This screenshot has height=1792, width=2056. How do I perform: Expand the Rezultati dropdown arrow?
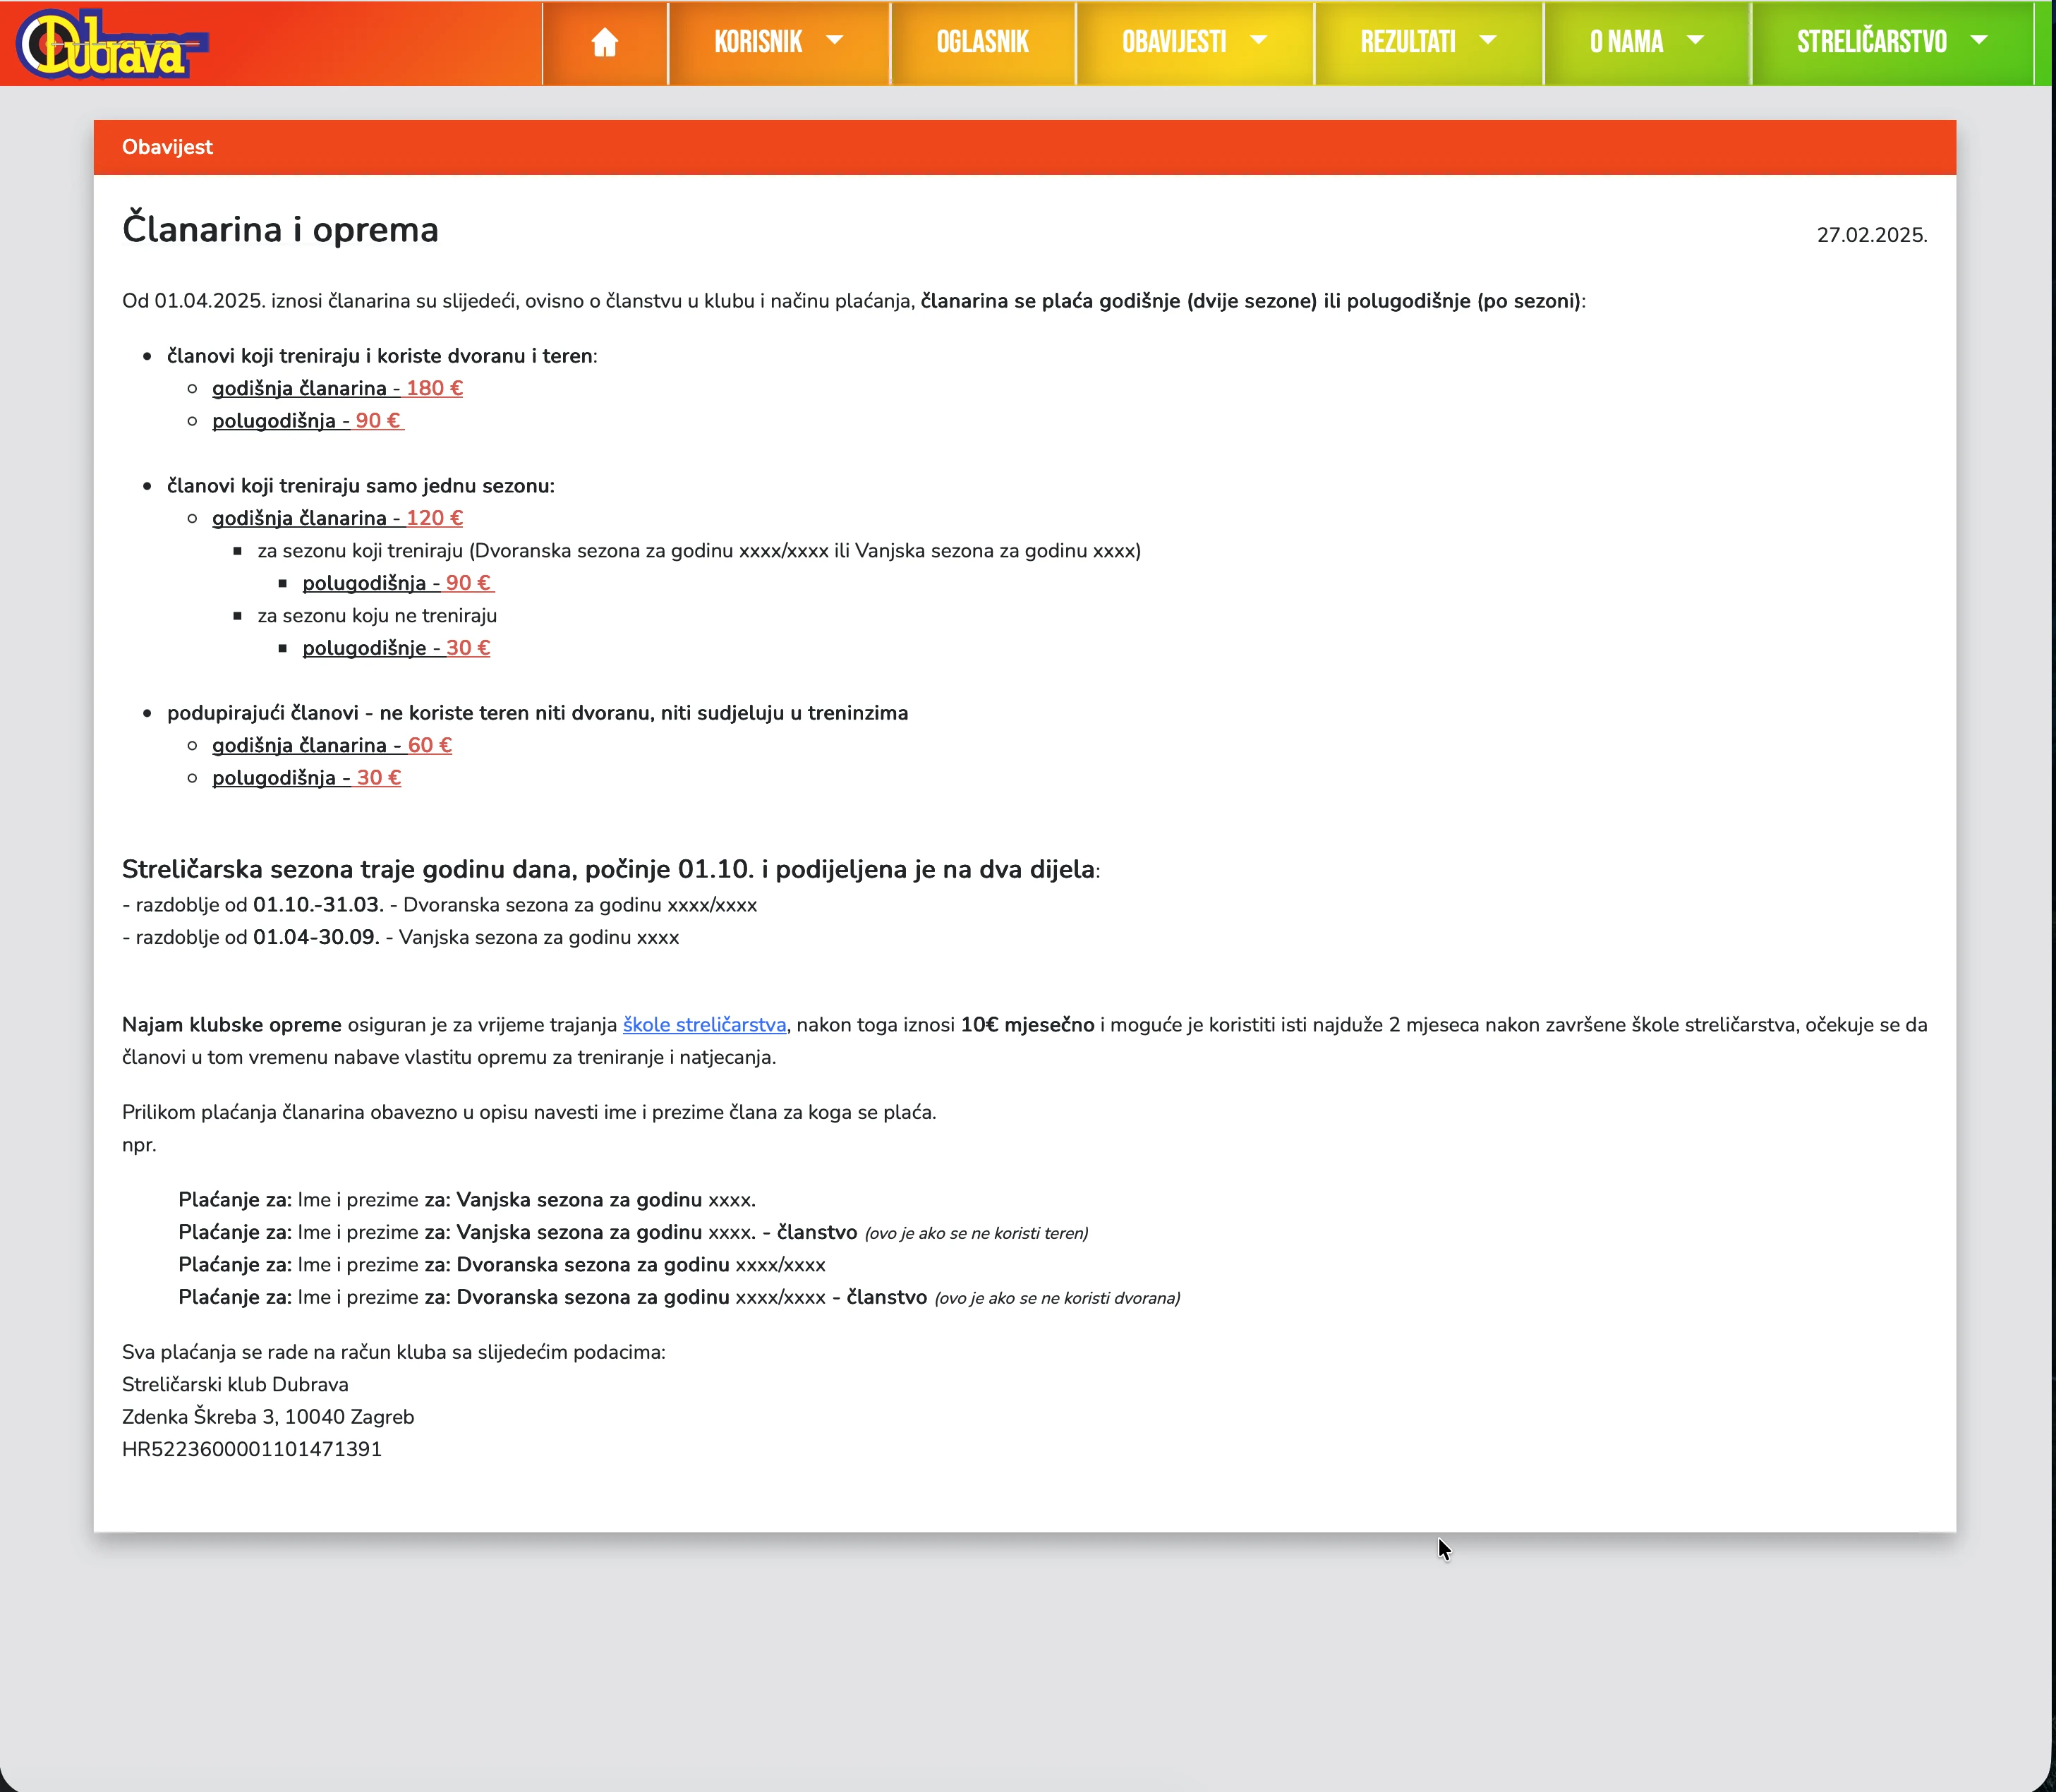point(1487,40)
